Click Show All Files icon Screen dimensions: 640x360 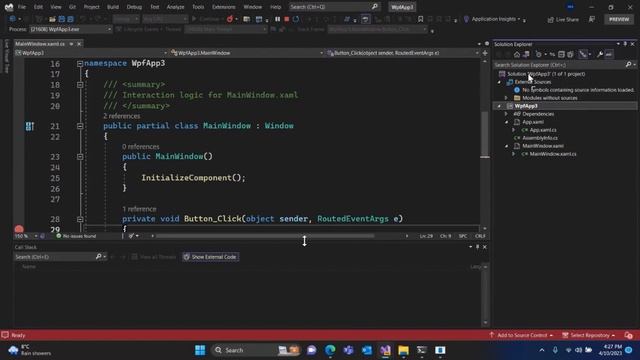[x=570, y=54]
